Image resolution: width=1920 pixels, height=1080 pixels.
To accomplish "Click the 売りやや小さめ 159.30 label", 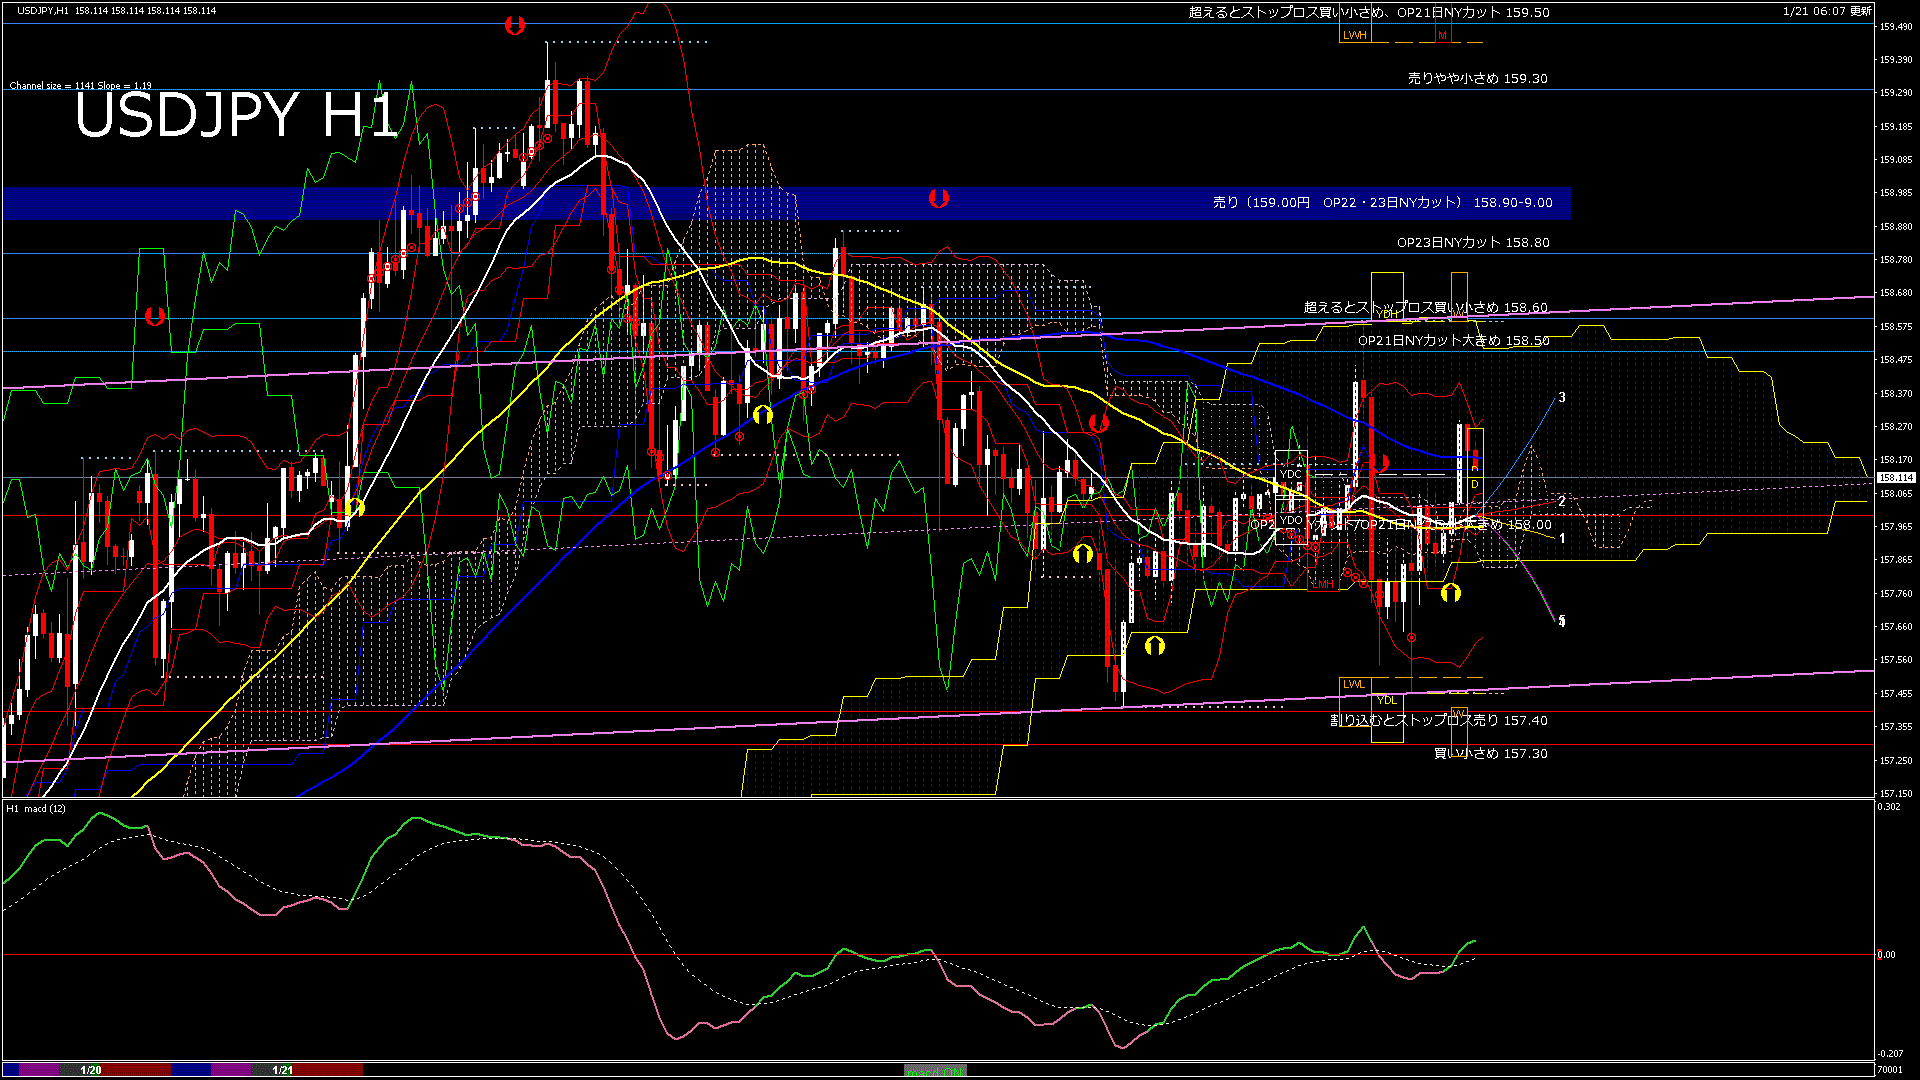I will [1477, 78].
